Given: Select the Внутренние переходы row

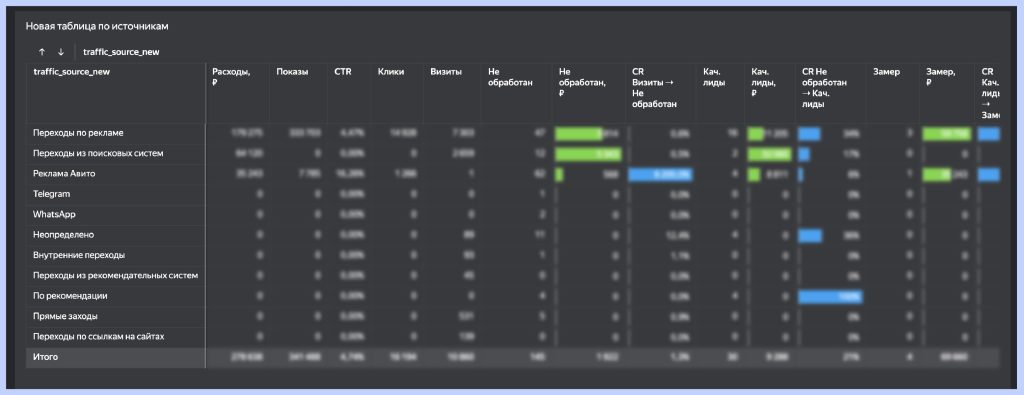Looking at the screenshot, I should click(x=513, y=255).
